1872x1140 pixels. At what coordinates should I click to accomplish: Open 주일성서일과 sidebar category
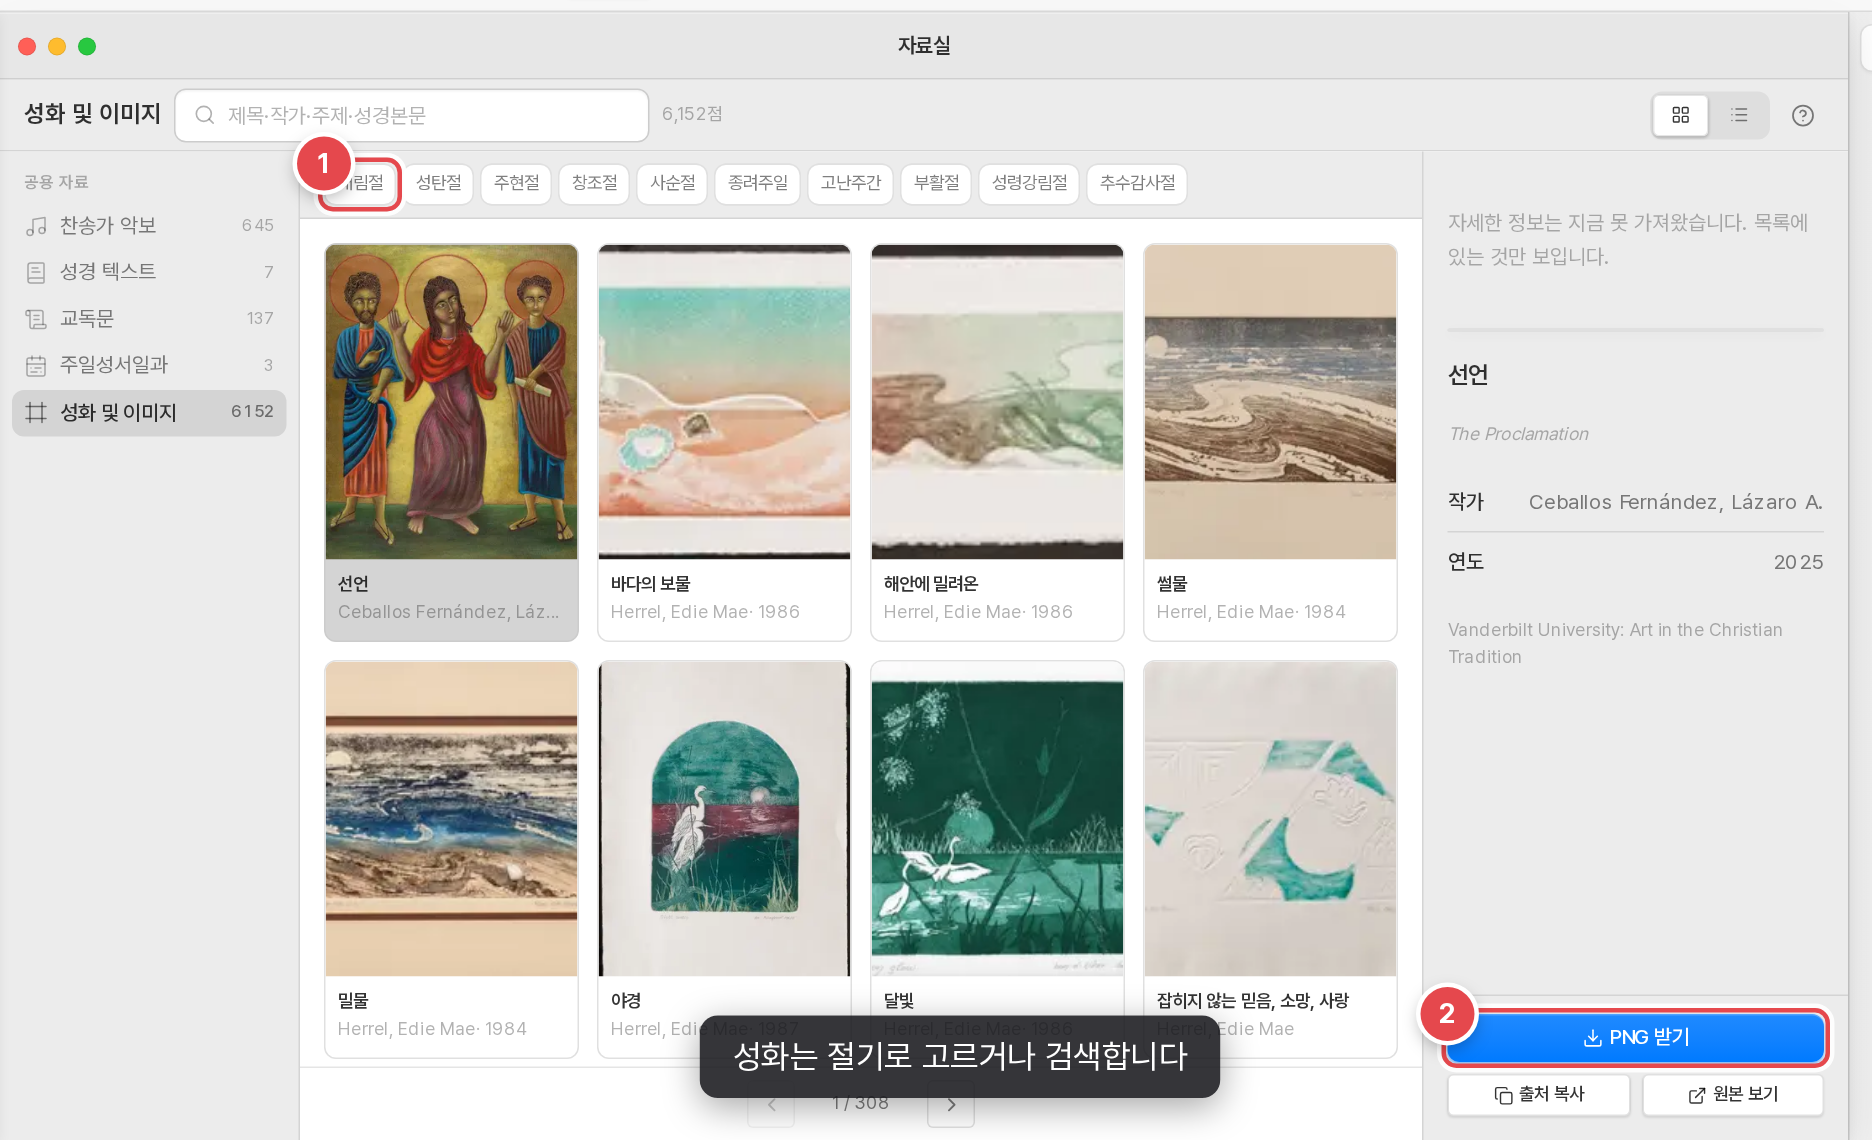tap(149, 365)
